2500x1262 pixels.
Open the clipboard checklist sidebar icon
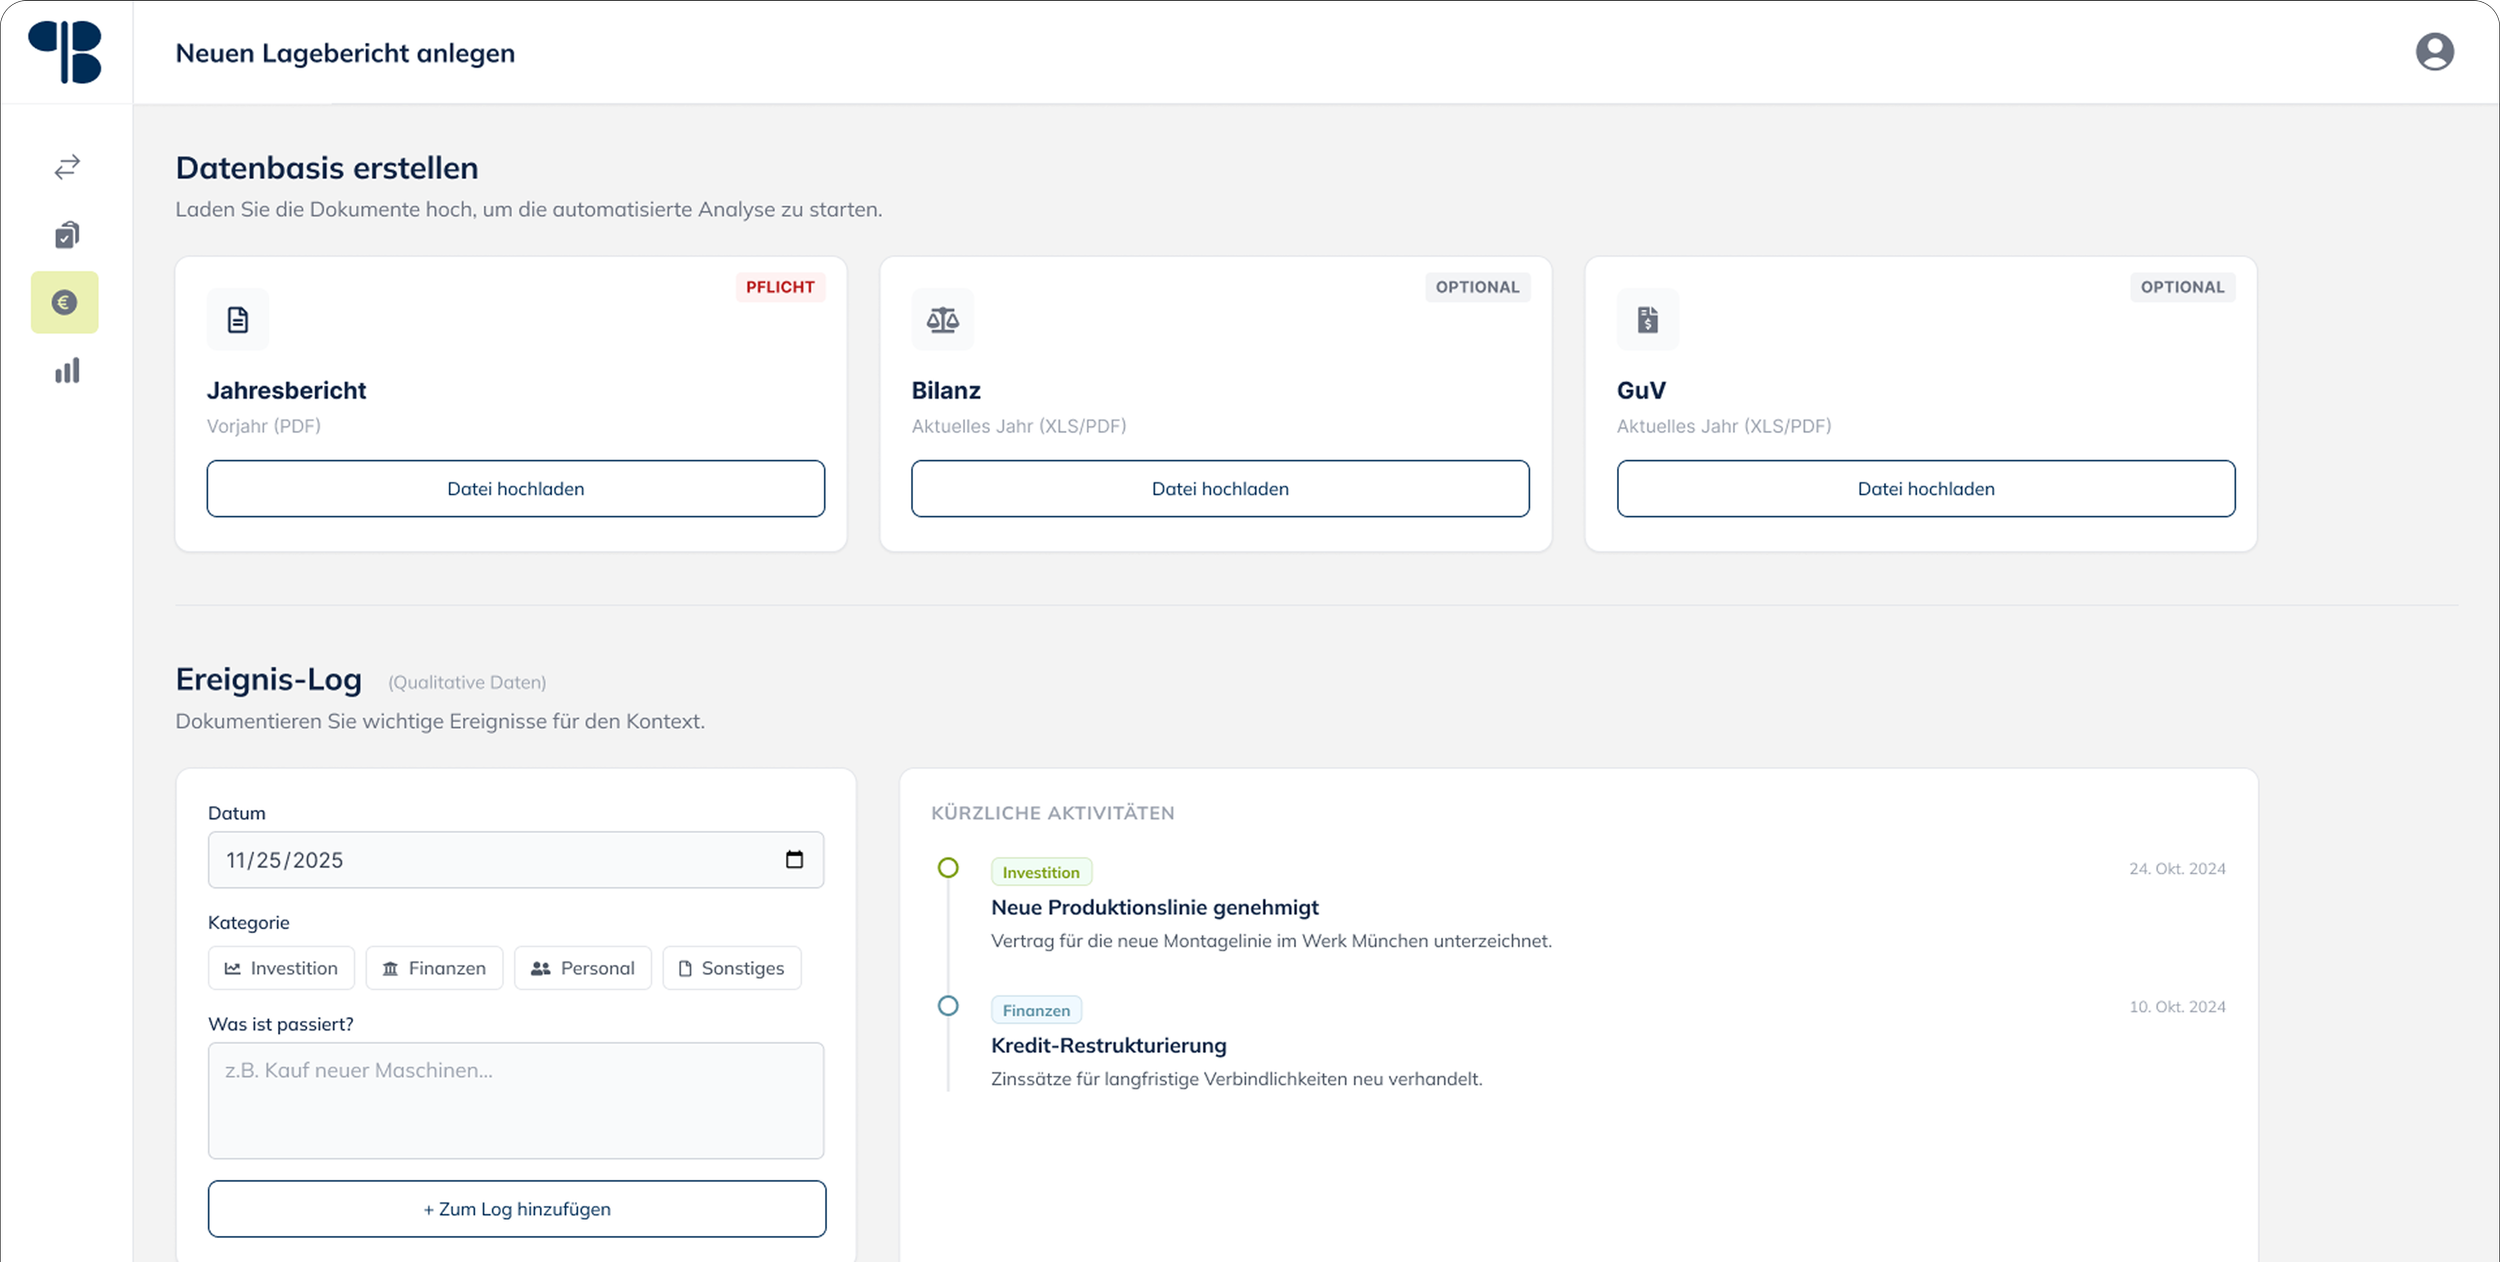[66, 235]
